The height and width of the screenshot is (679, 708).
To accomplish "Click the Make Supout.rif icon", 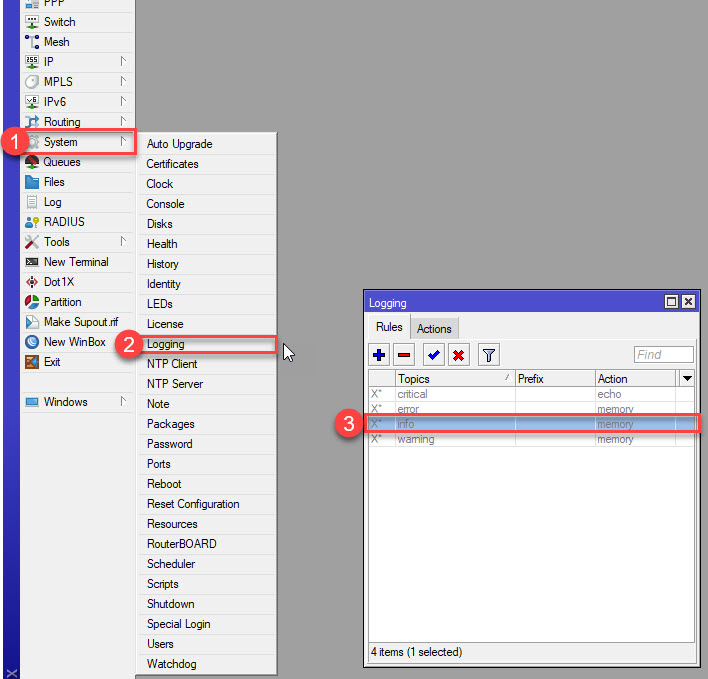I will click(32, 322).
